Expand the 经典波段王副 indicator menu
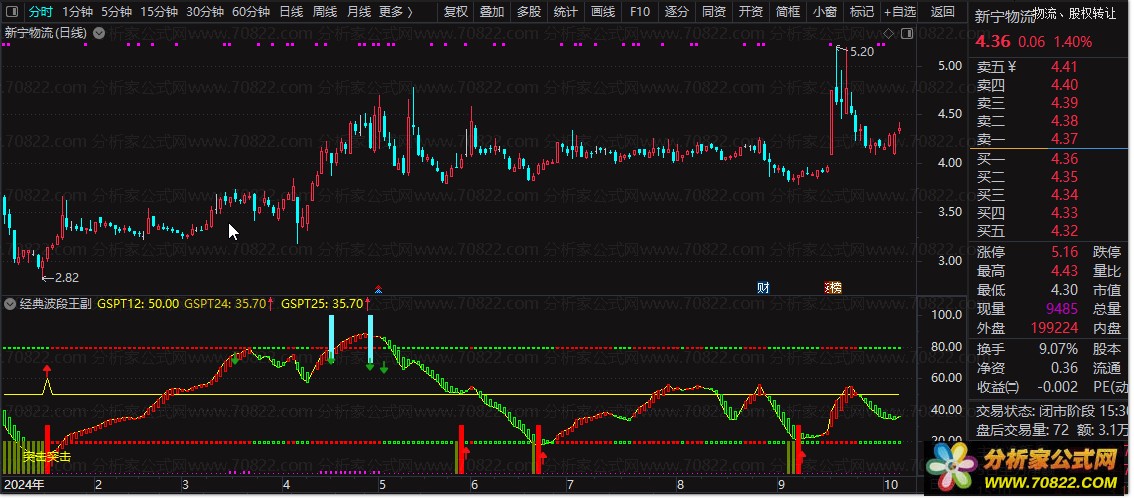 click(11, 303)
